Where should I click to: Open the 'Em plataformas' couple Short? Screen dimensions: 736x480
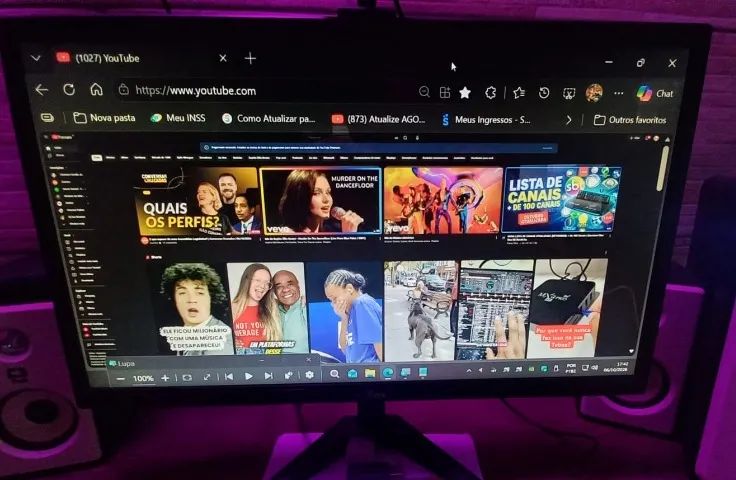[267, 309]
